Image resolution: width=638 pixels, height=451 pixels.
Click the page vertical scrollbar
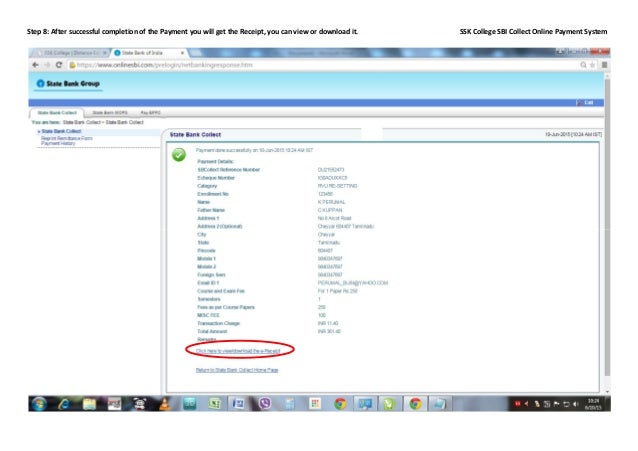[607, 228]
